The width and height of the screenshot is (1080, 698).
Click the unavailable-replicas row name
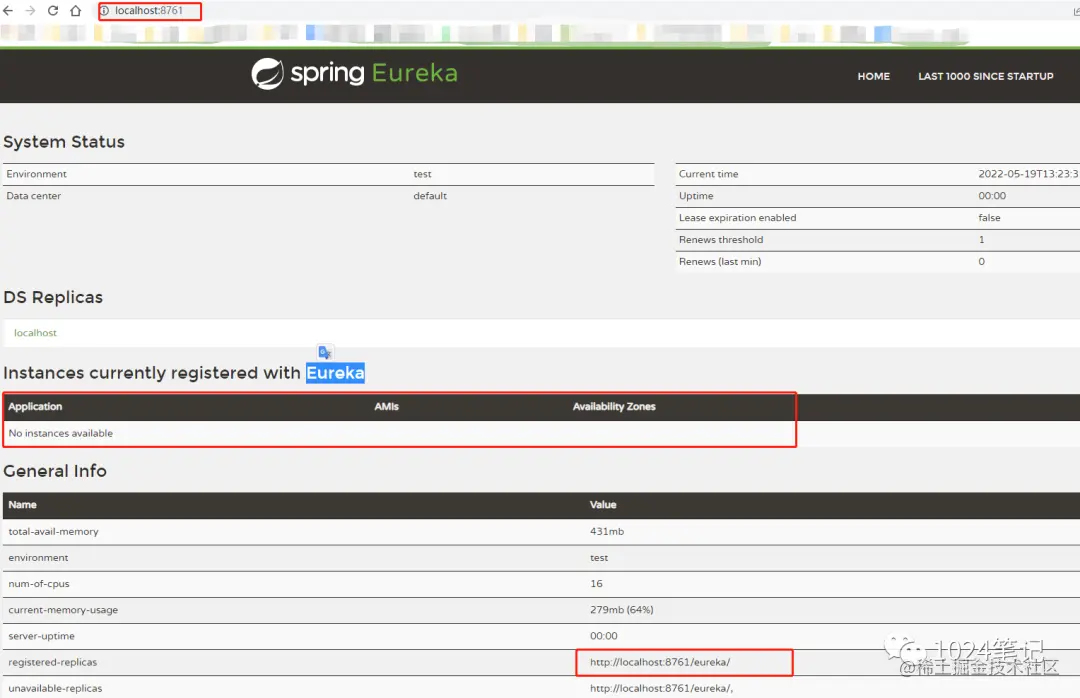point(55,688)
